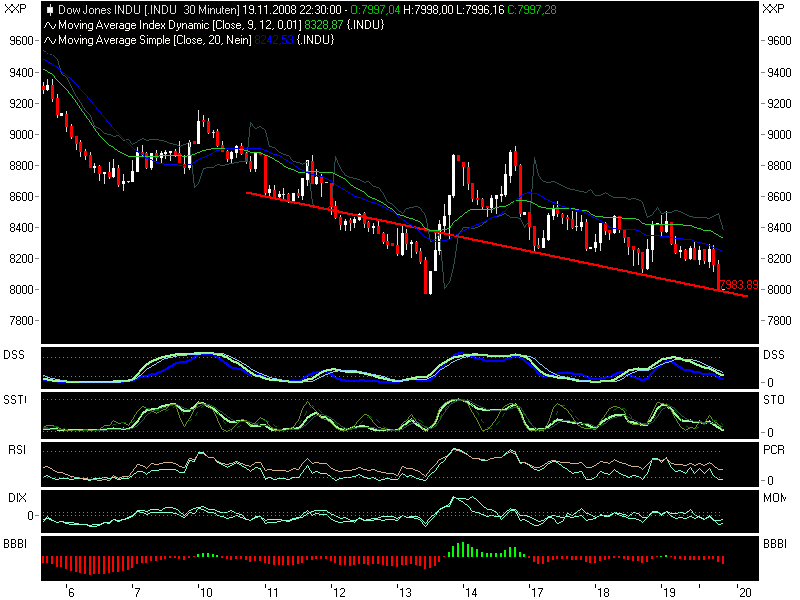The width and height of the screenshot is (800, 600).
Task: Click the PCR indicator label
Action: point(774,449)
